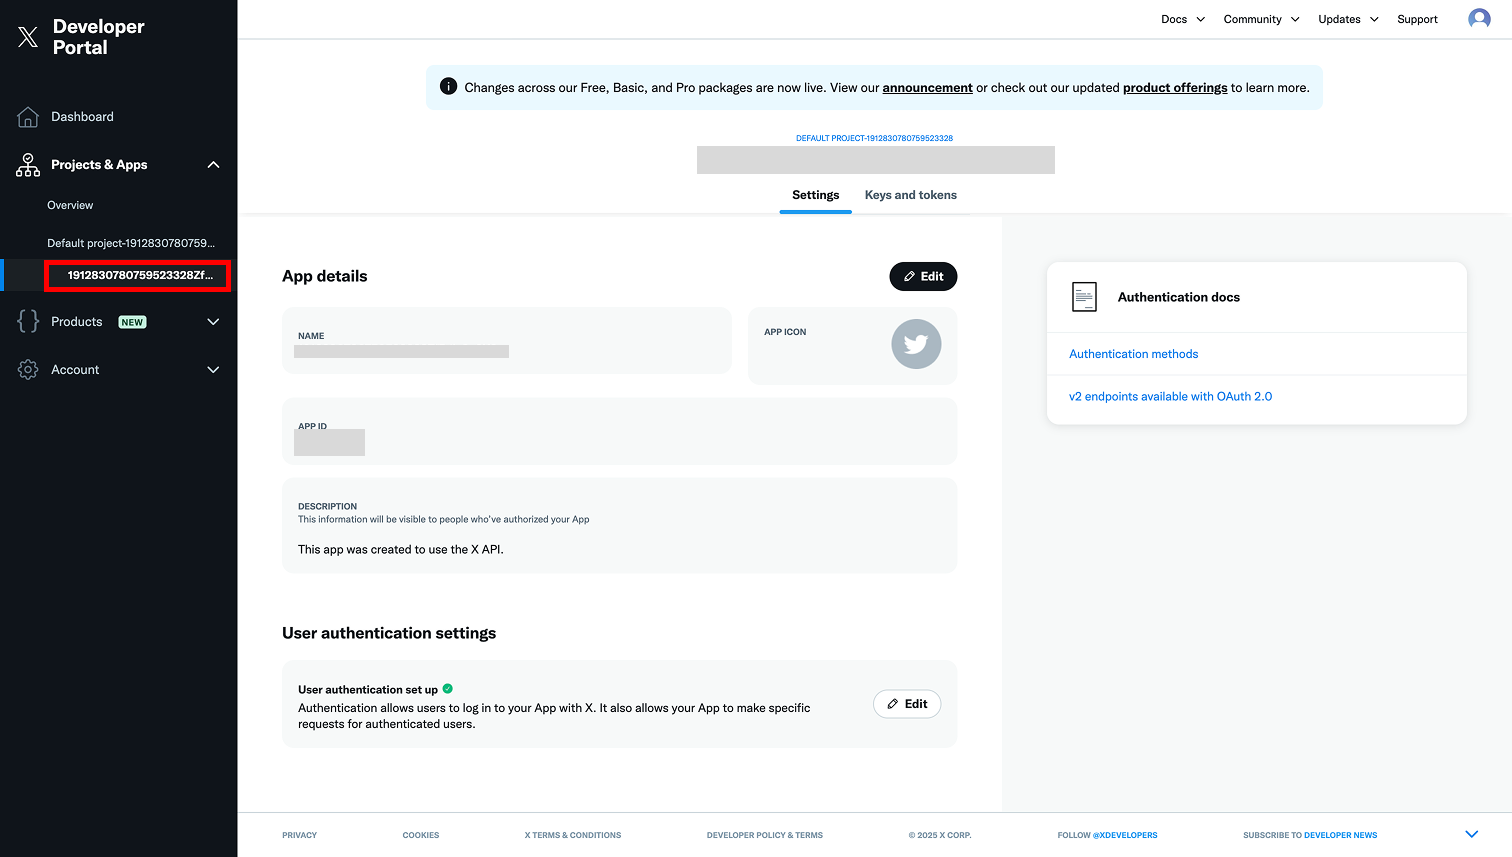
Task: Click the info icon in the announcement banner
Action: tap(448, 87)
